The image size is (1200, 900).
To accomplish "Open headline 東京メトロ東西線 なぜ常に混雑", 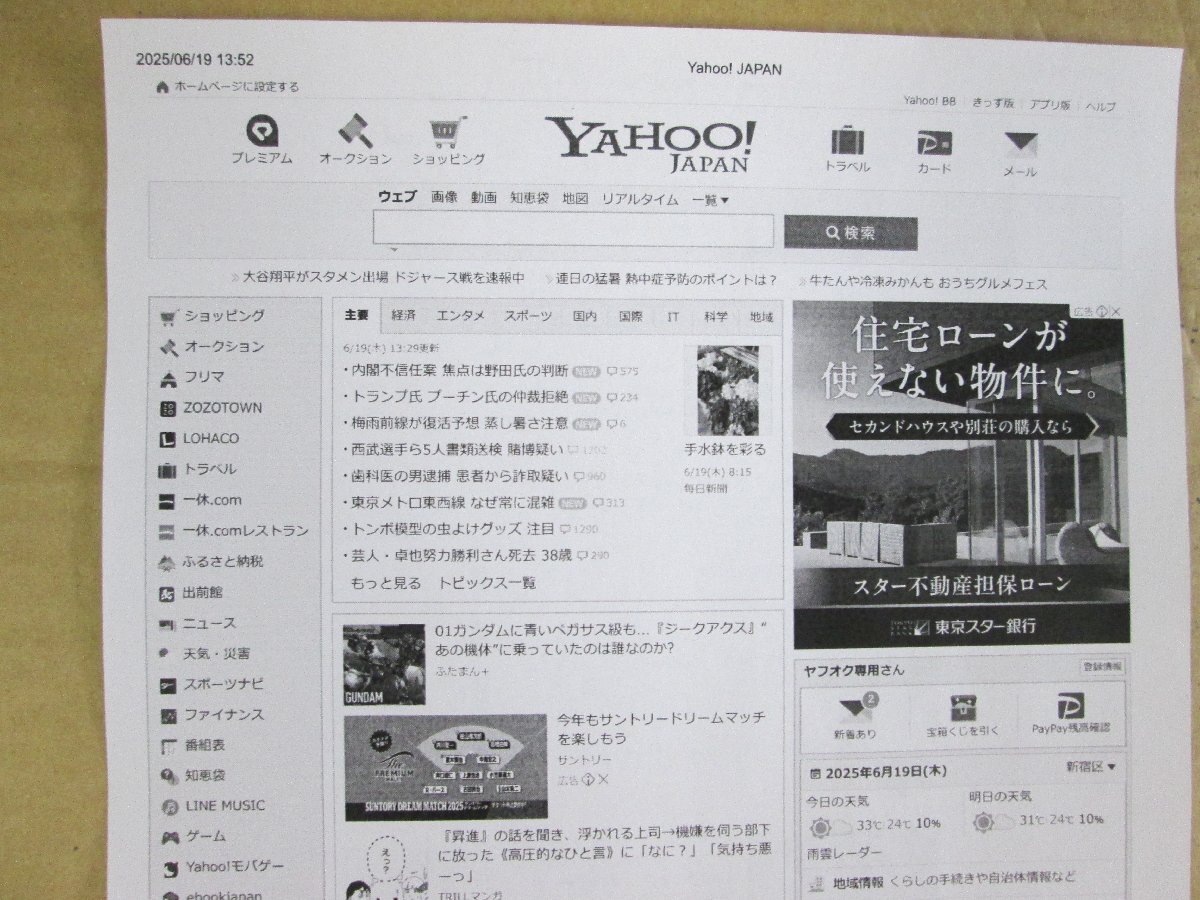I will (451, 502).
